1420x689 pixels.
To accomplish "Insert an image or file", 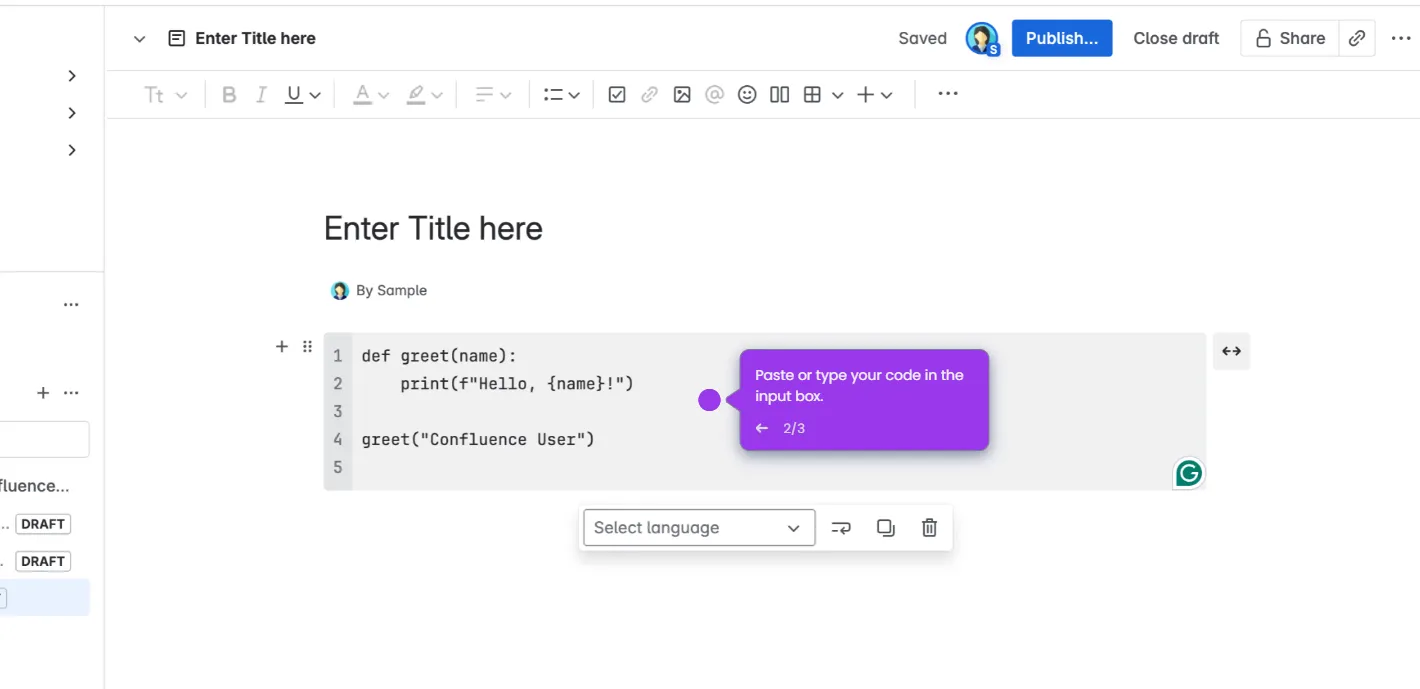I will coord(682,95).
